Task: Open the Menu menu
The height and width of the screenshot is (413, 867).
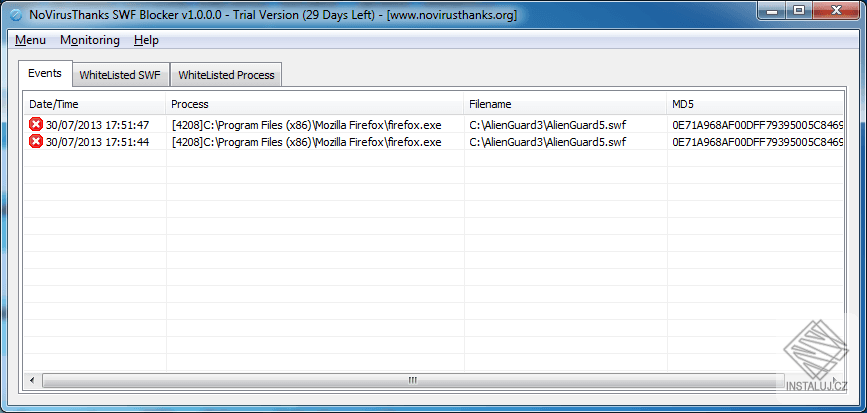Action: pos(30,40)
